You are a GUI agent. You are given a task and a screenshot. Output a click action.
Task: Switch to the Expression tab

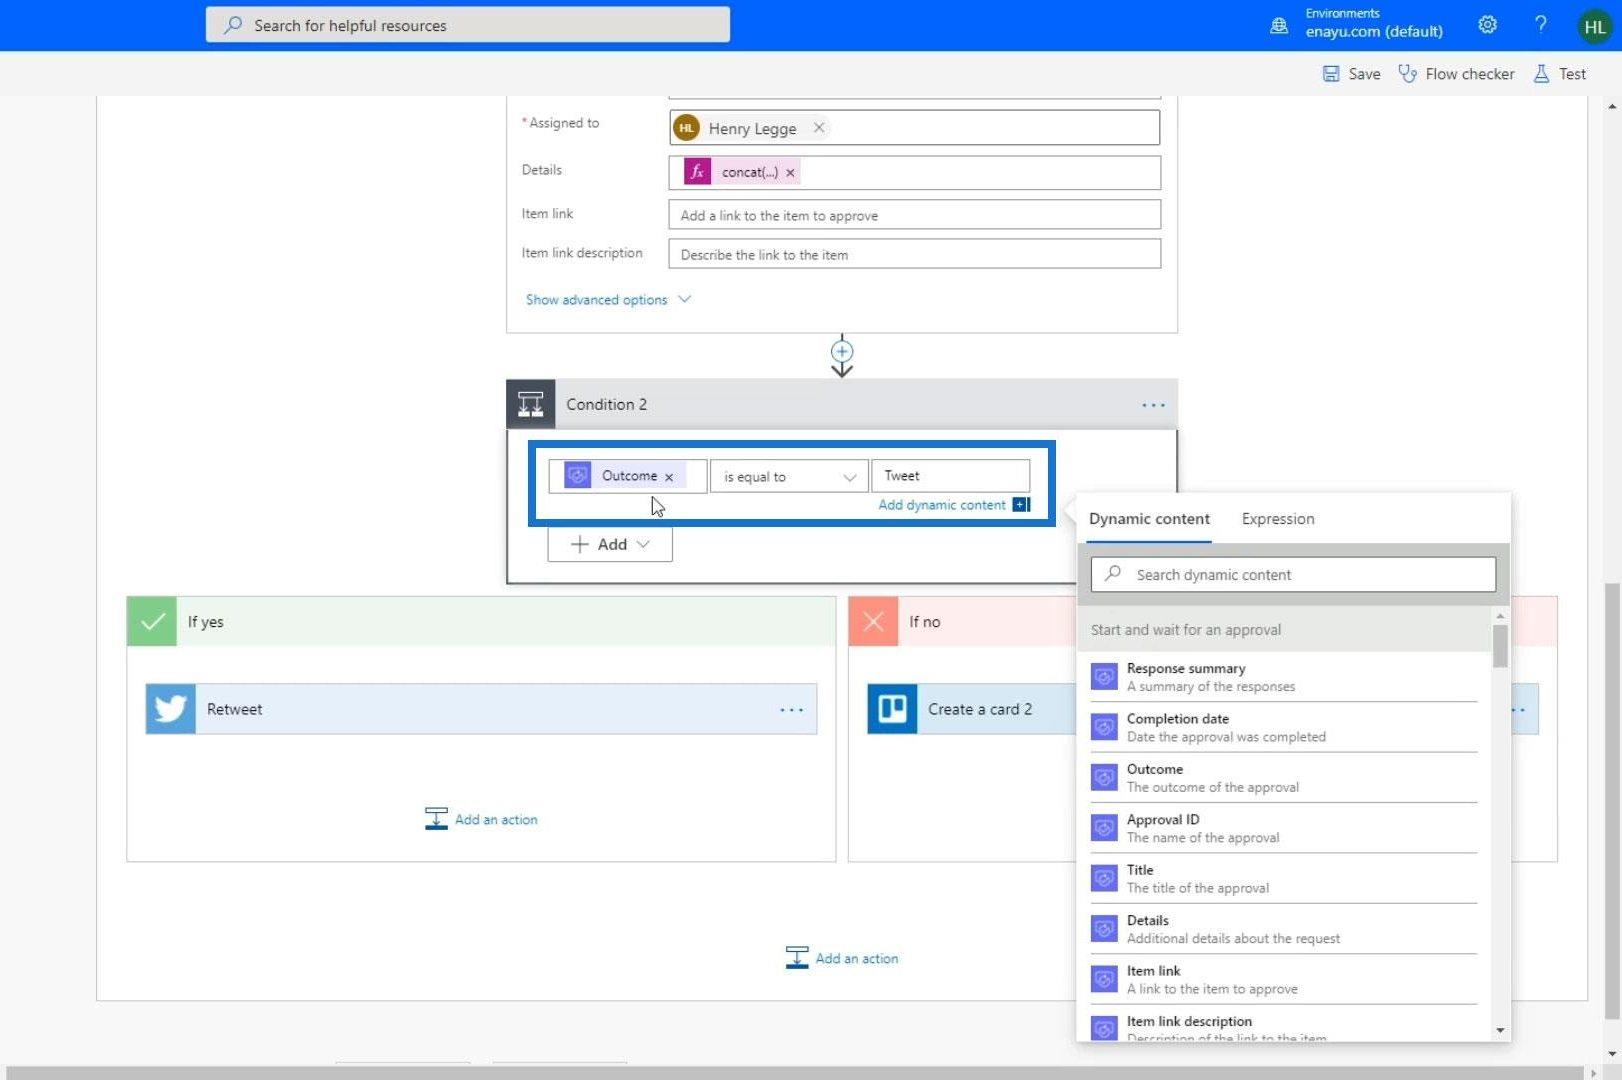1277,519
